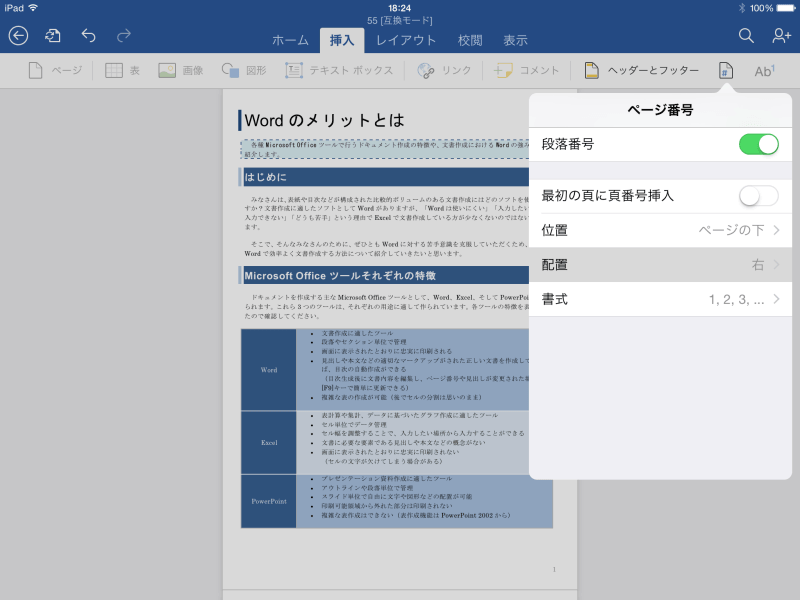Tap the Wi-Fi status icon

[34, 8]
